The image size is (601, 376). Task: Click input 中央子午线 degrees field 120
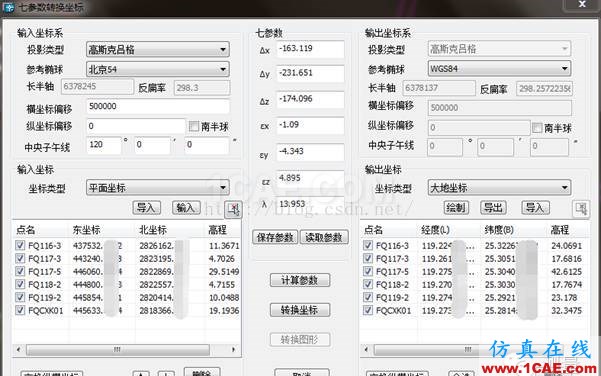click(x=104, y=146)
